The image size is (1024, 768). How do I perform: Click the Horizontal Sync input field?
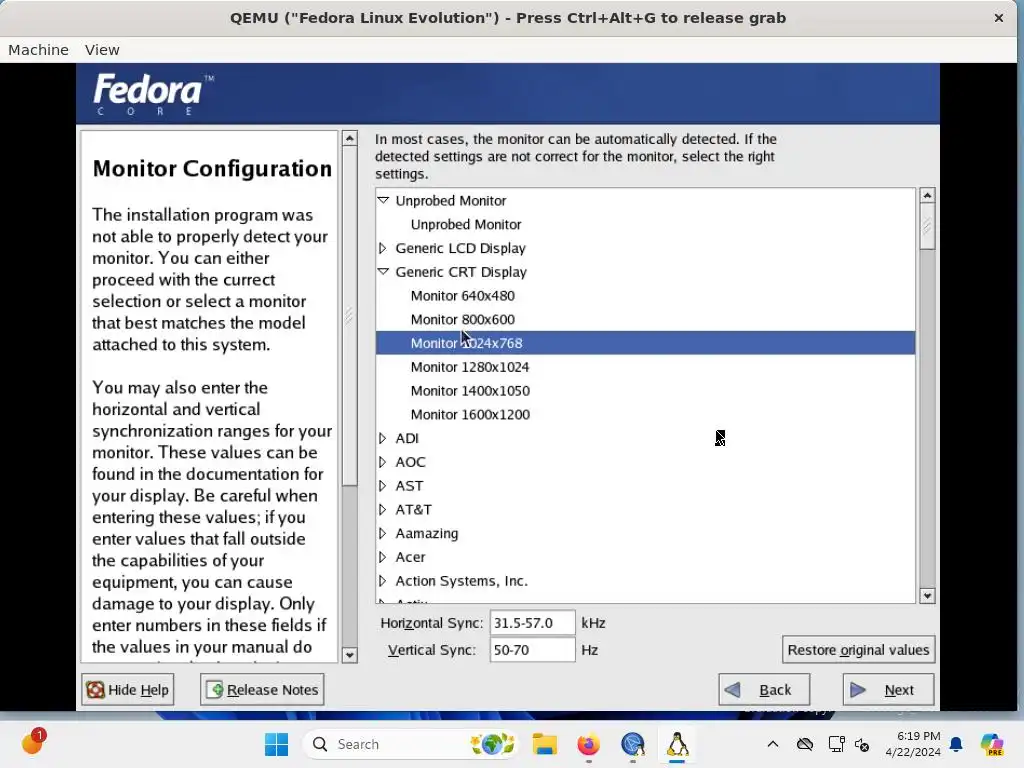tap(532, 623)
